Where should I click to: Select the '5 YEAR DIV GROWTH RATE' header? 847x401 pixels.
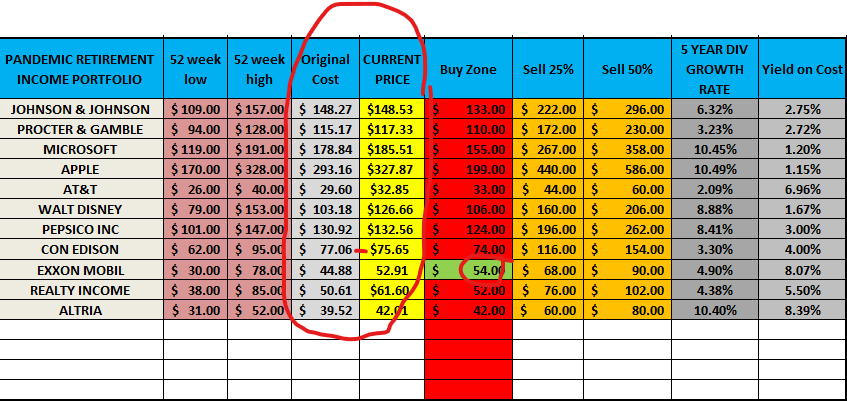click(x=715, y=69)
